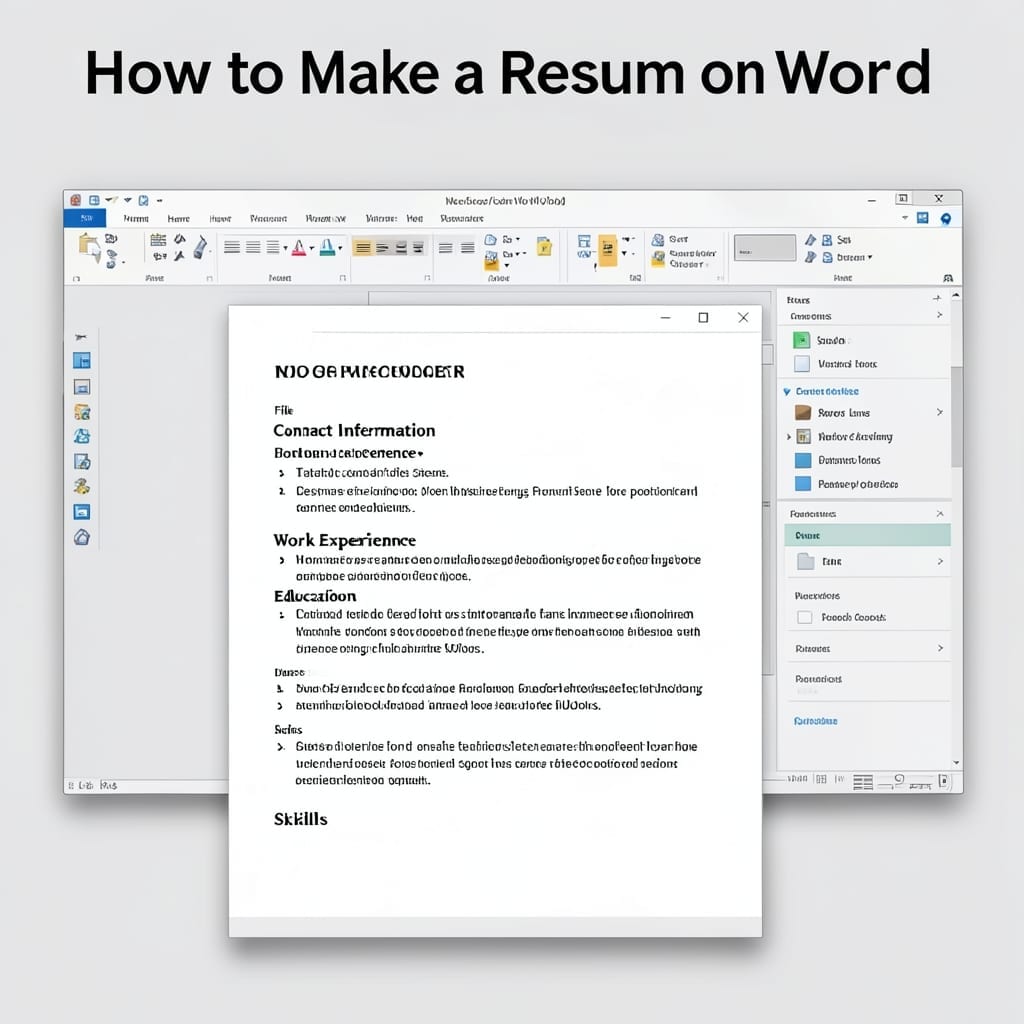Click the plus icon atop the right panel
This screenshot has width=1024, height=1024.
tap(936, 298)
